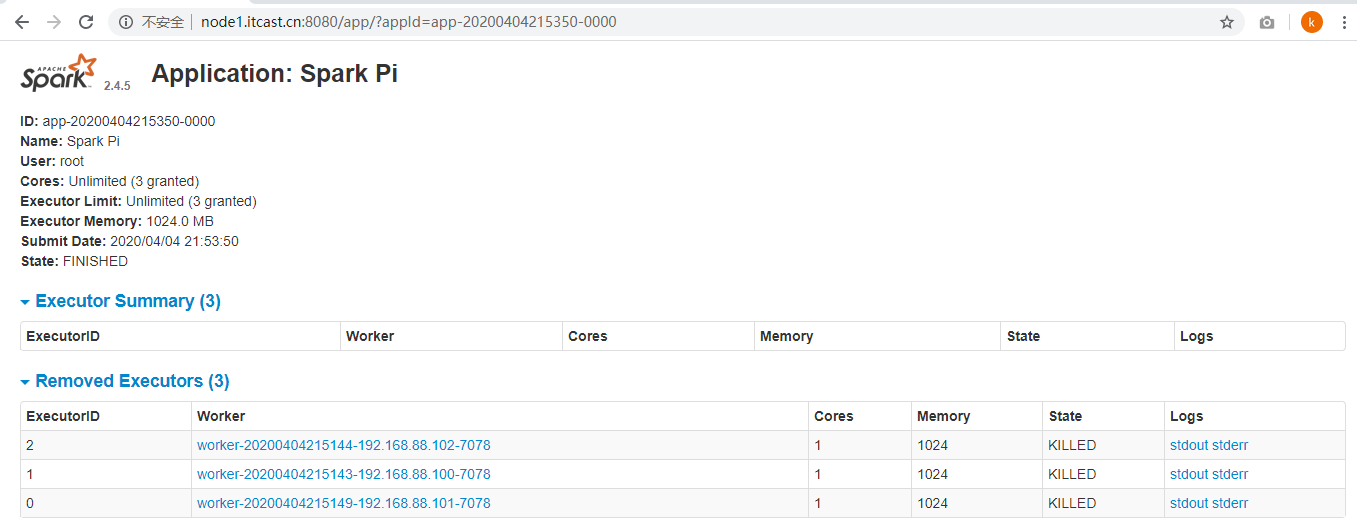Collapse the Executor Summary (3) section
This screenshot has width=1357, height=527.
pyautogui.click(x=121, y=301)
